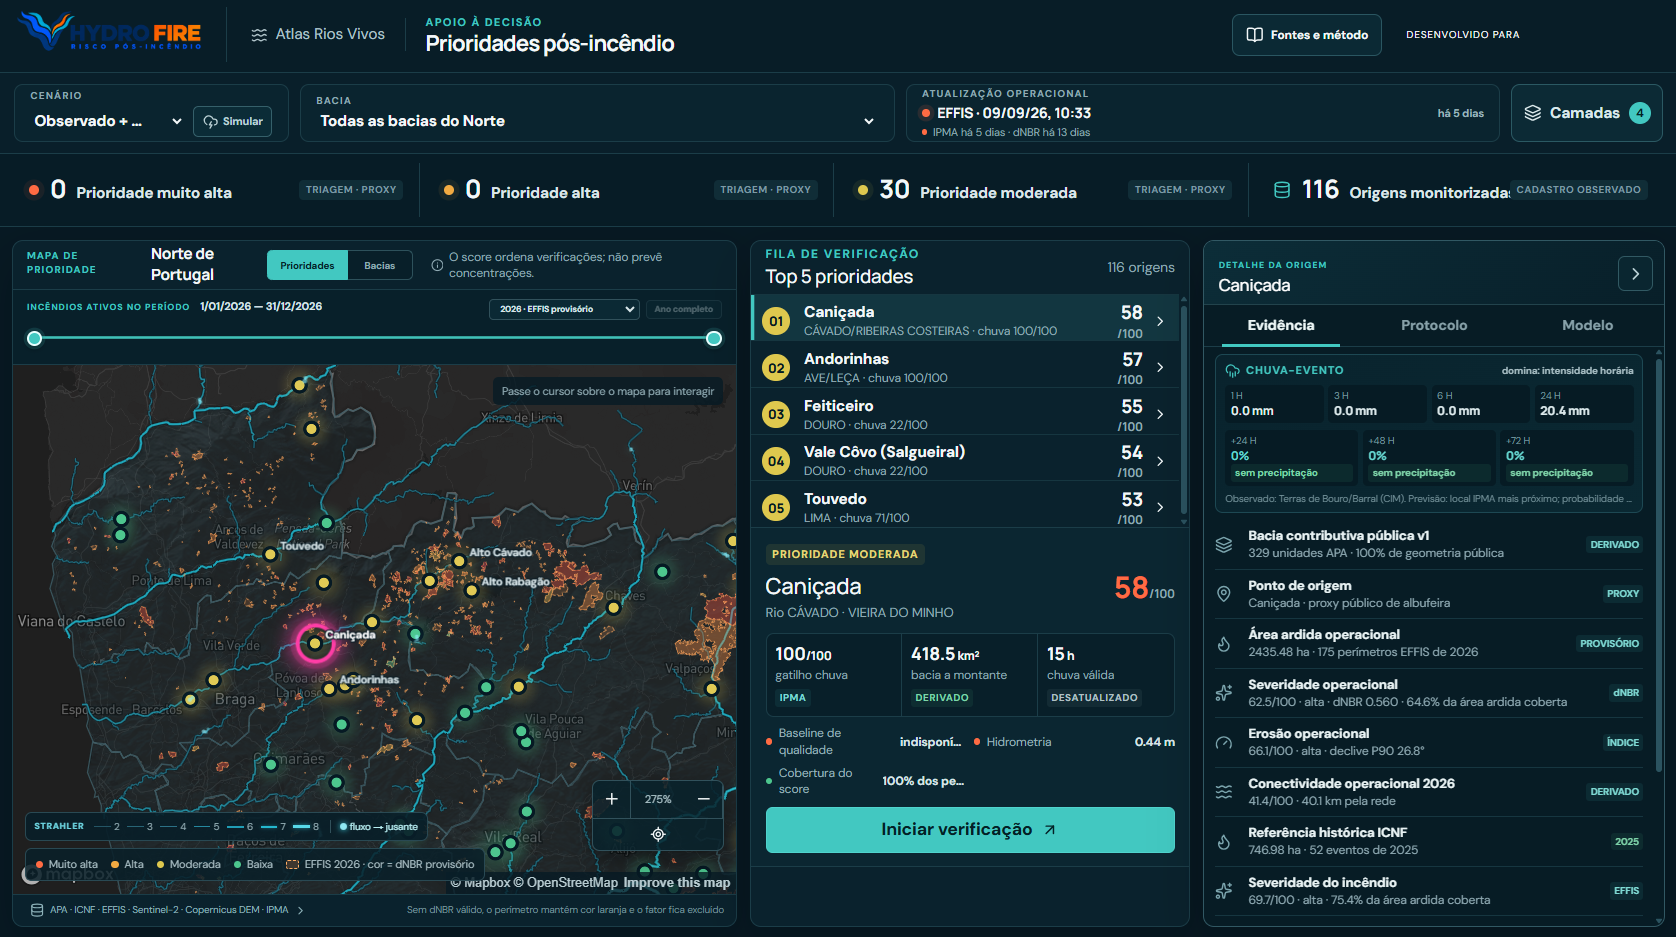
Task: Zoom in the map with plus
Action: [612, 799]
